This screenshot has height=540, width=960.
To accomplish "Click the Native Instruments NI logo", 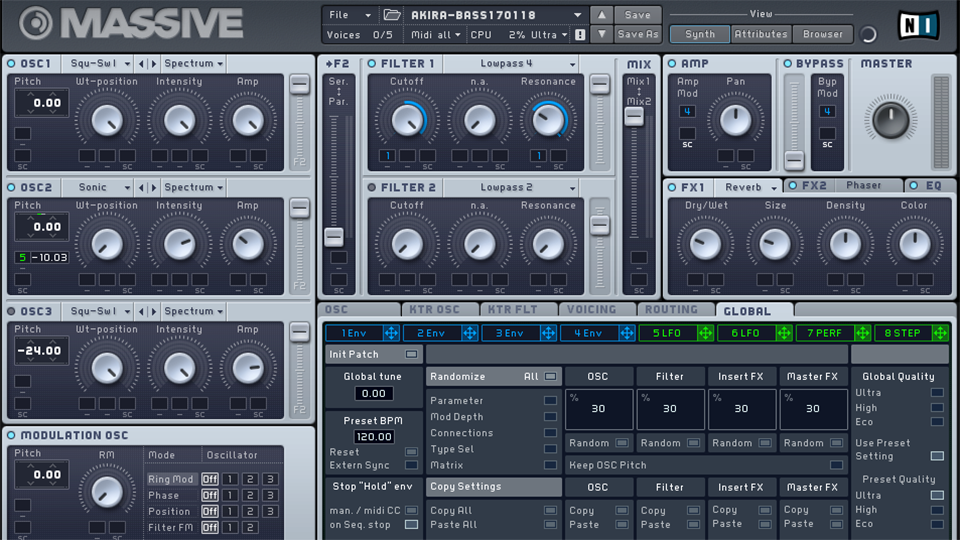I will 918,25.
